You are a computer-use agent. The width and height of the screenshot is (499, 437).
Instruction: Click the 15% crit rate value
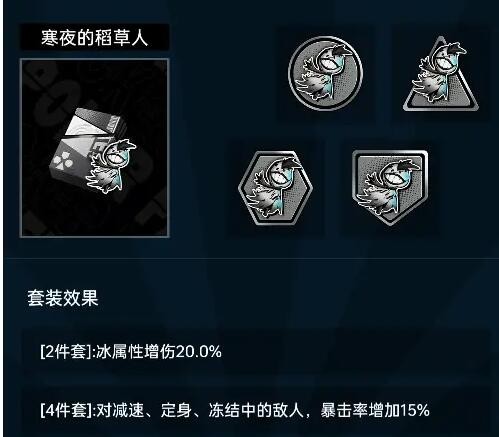pos(415,410)
